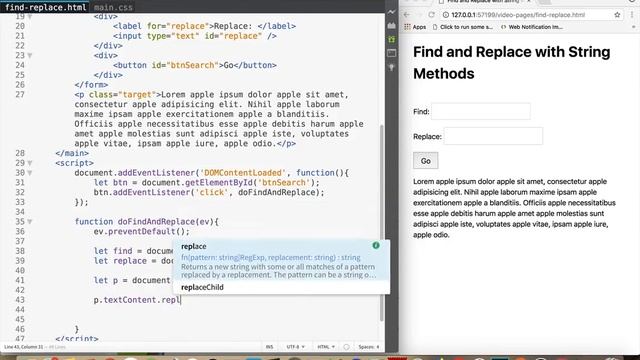Click the bottom pin-shaped icon in Brackets sidebar
640x360 pixels.
point(391,67)
